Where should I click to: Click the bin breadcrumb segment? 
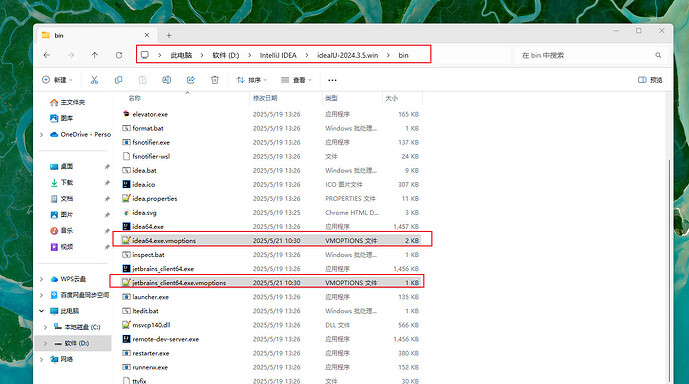[403, 55]
